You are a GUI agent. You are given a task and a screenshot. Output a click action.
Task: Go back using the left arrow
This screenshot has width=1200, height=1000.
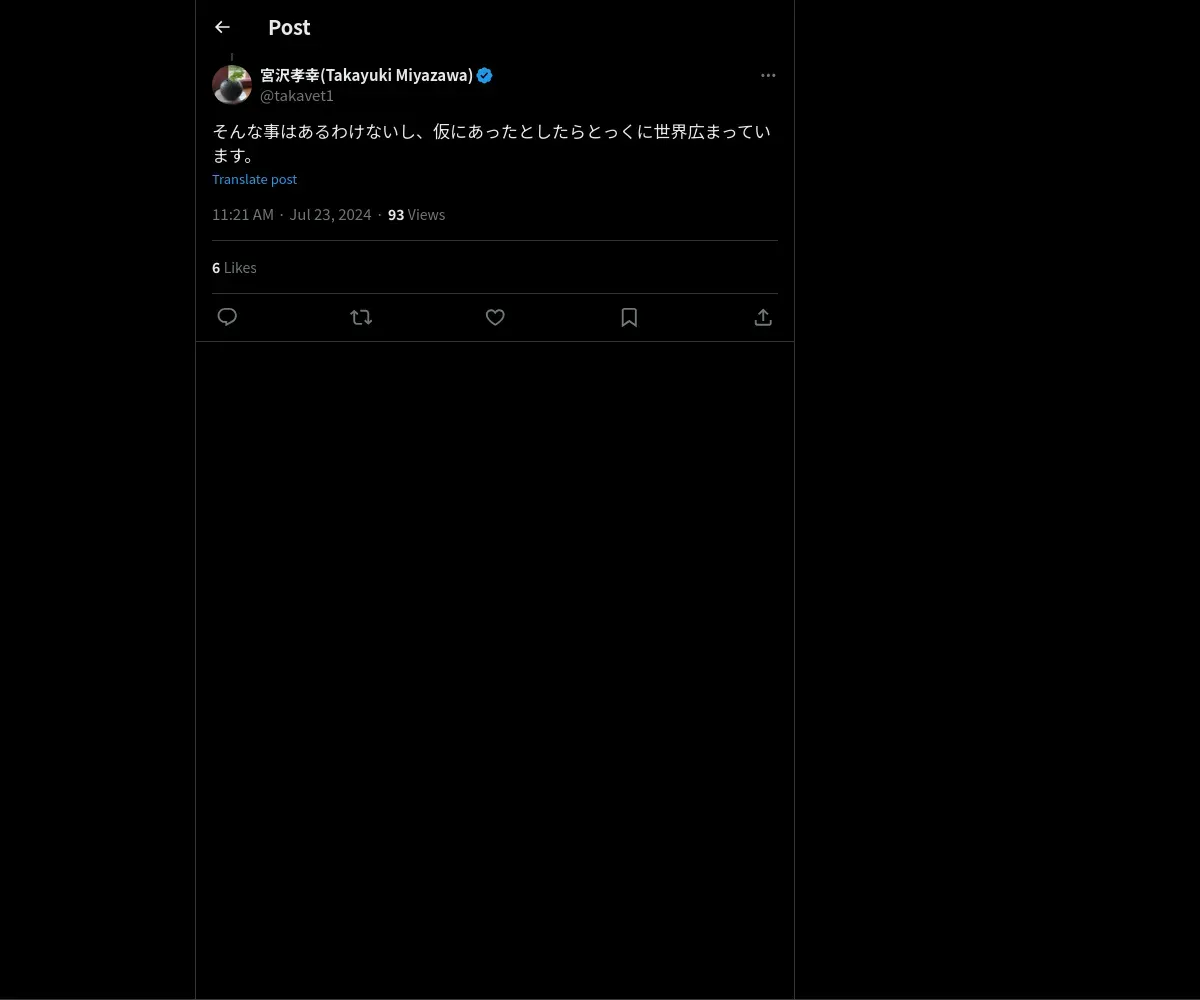[222, 27]
